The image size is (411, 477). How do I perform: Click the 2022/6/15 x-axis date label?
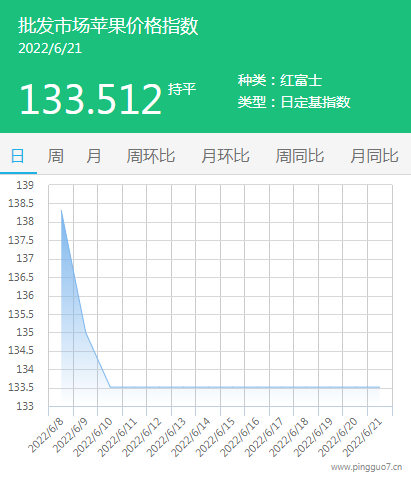[x=215, y=438]
